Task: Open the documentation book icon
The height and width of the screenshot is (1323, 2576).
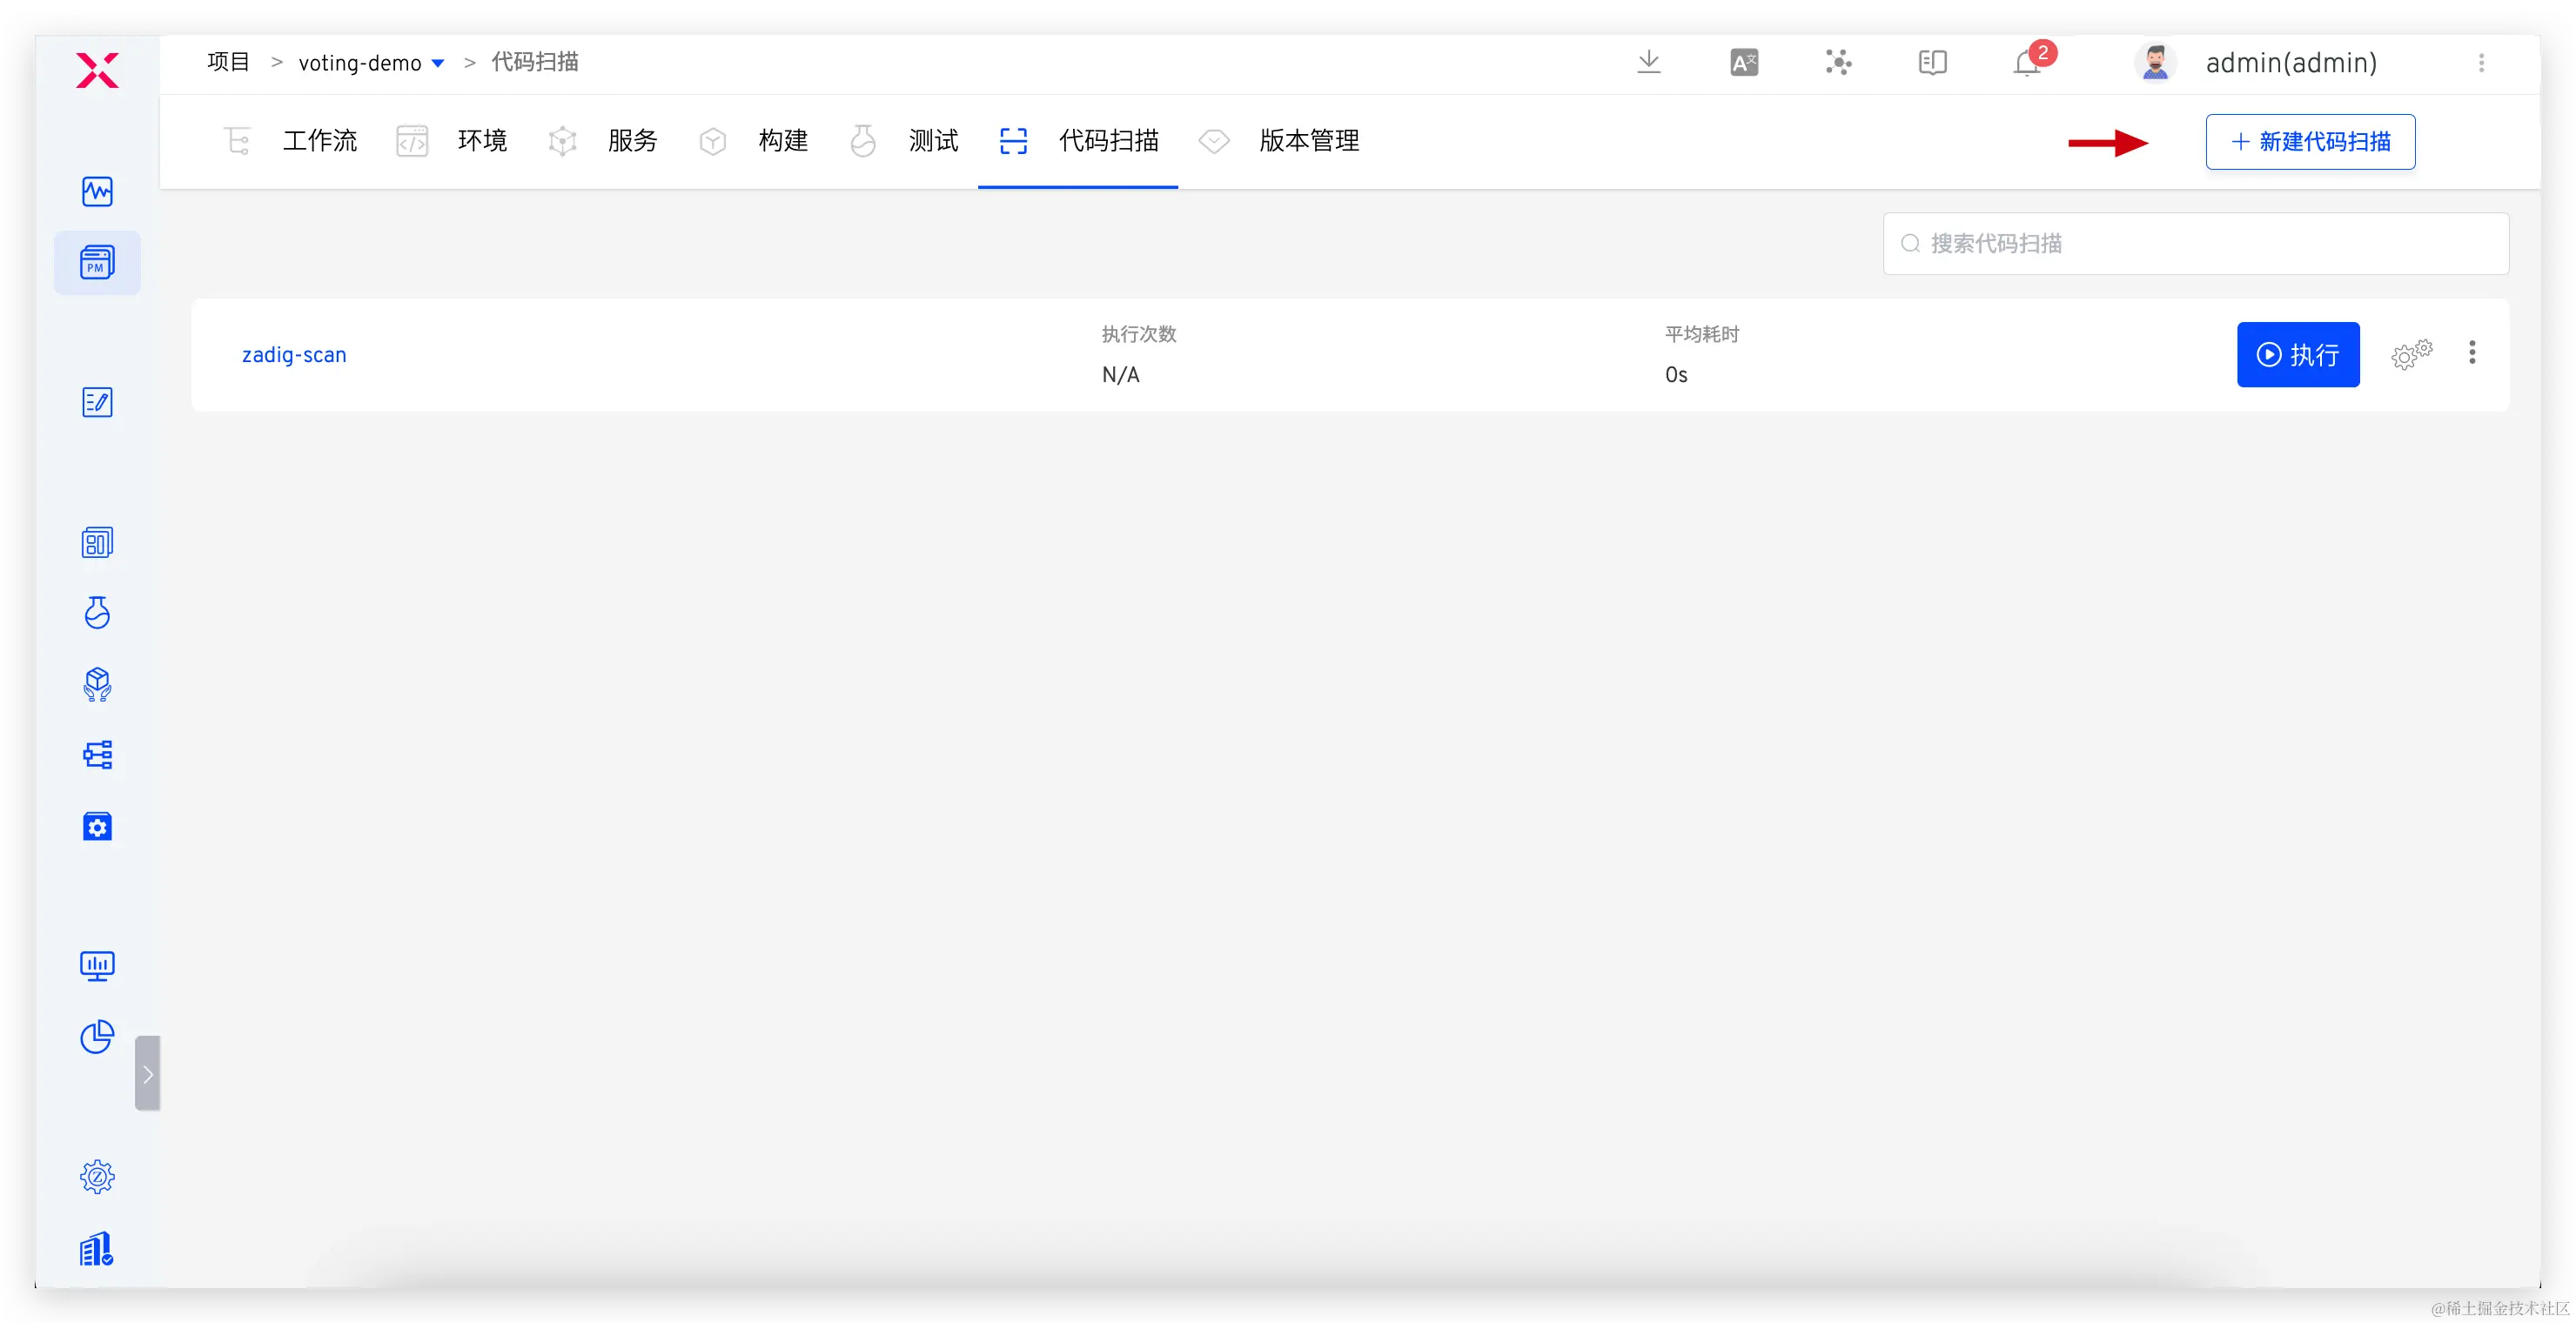Action: tap(1932, 63)
